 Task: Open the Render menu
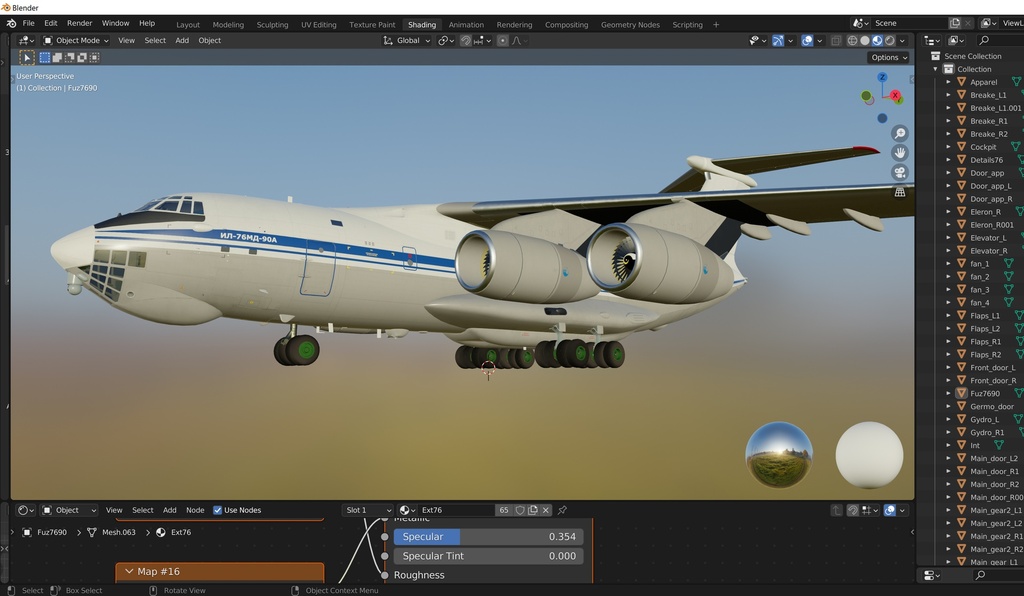(x=79, y=23)
